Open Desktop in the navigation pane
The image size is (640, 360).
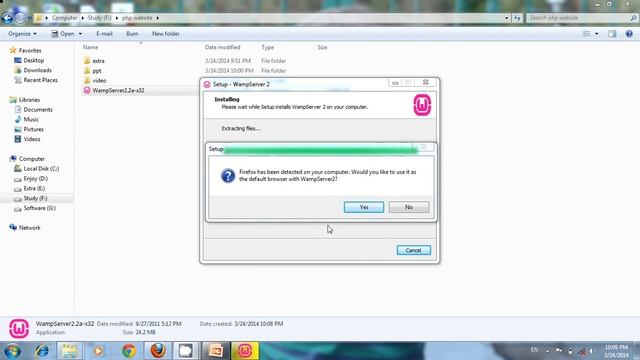point(33,60)
